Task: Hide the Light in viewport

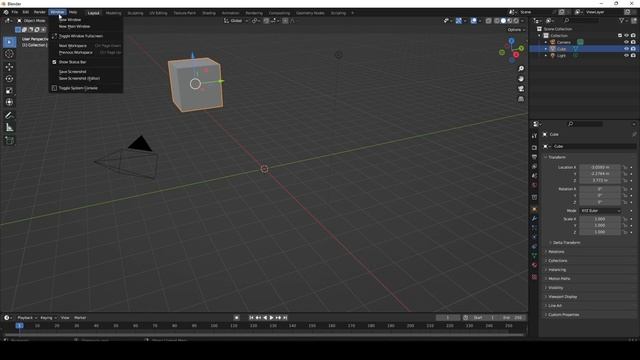Action: (x=627, y=55)
